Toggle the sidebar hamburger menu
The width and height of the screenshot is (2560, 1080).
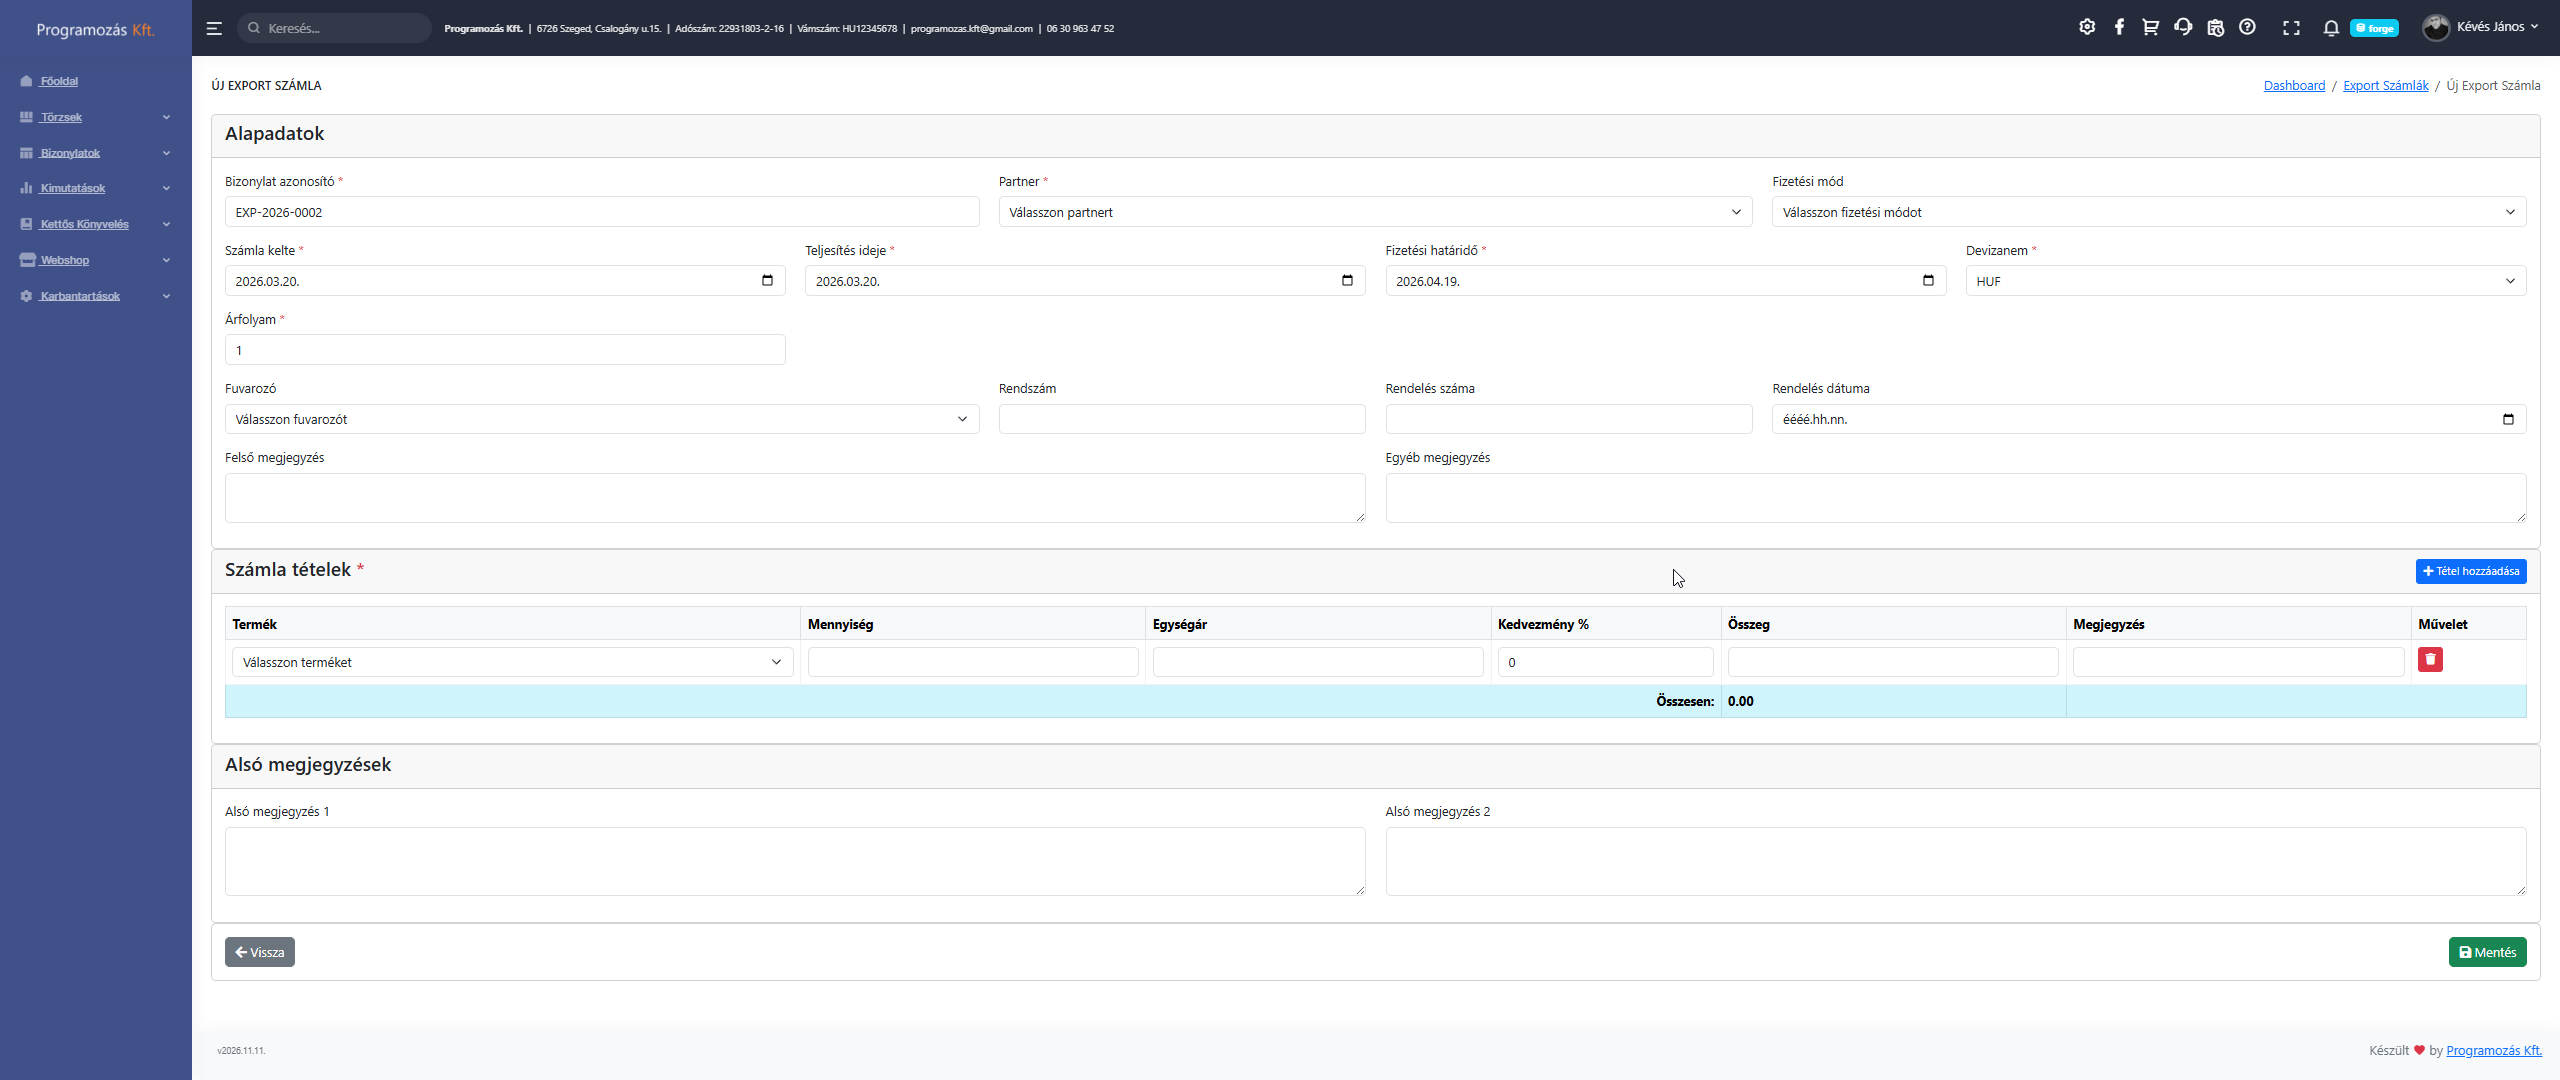[214, 28]
